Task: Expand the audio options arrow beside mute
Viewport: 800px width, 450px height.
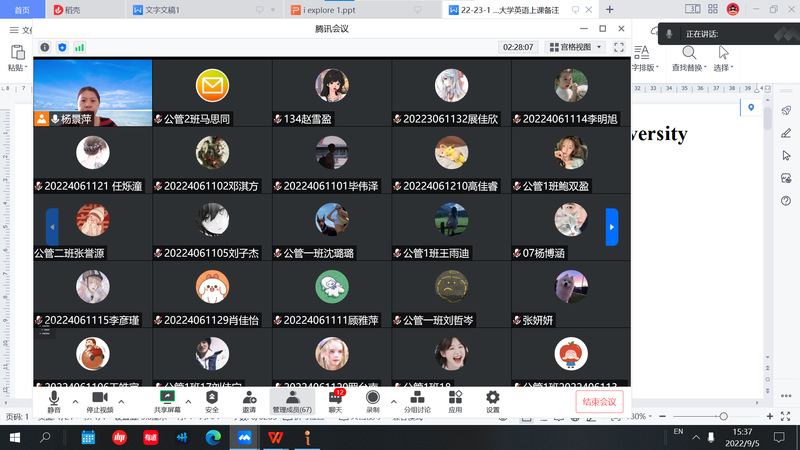Action: click(76, 402)
